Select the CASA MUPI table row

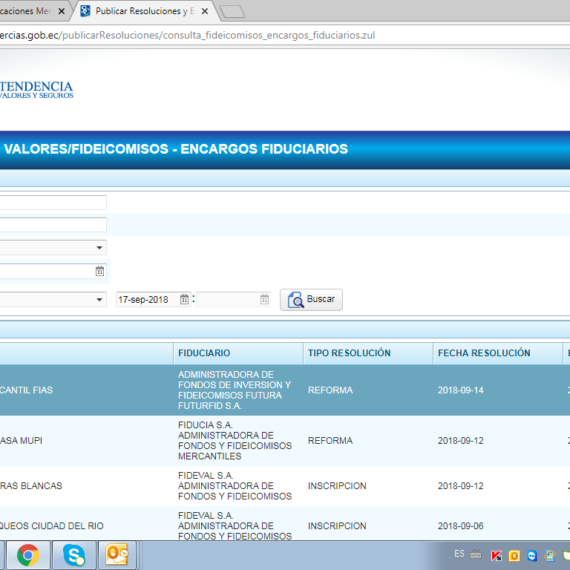pyautogui.click(x=285, y=441)
